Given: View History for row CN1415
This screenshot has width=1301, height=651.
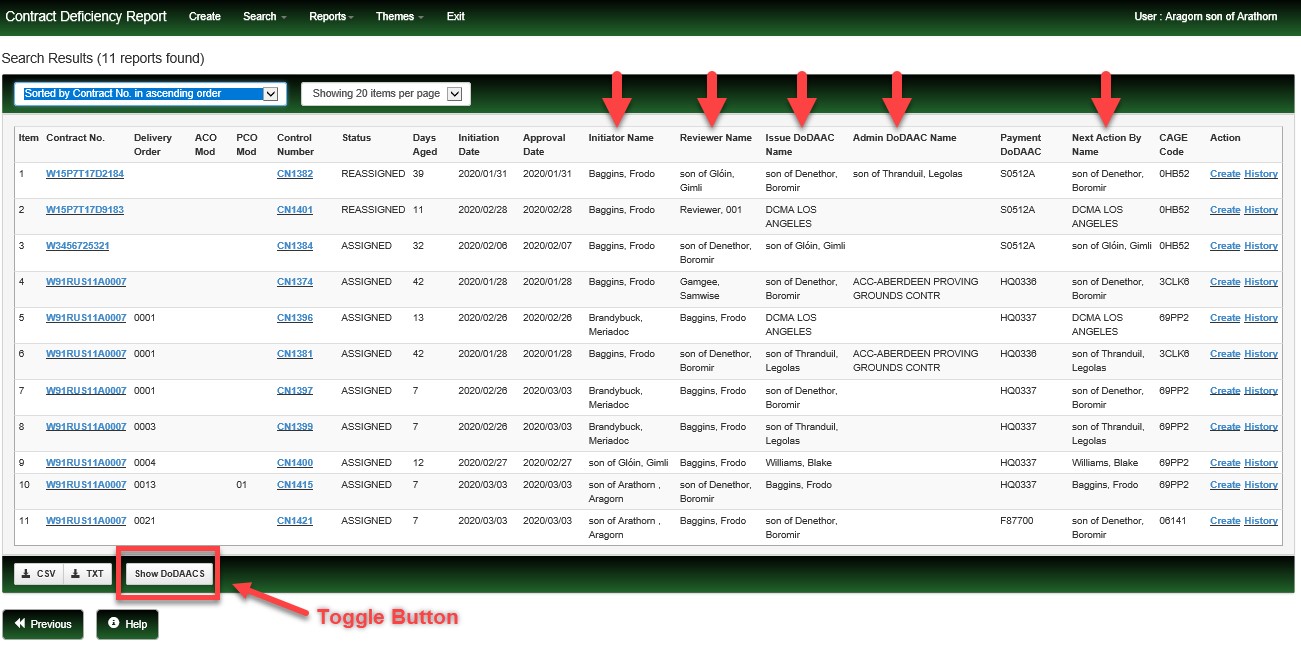Looking at the screenshot, I should 1261,485.
